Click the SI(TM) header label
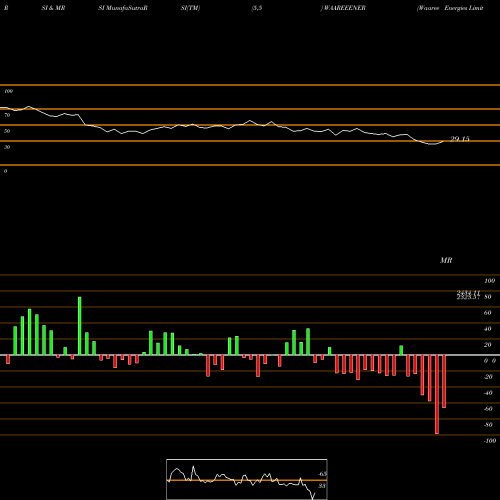 (x=190, y=8)
